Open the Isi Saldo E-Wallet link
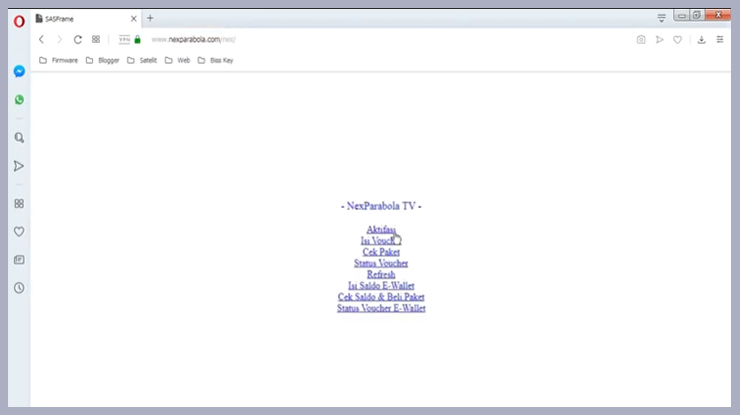740x415 pixels. pos(381,286)
